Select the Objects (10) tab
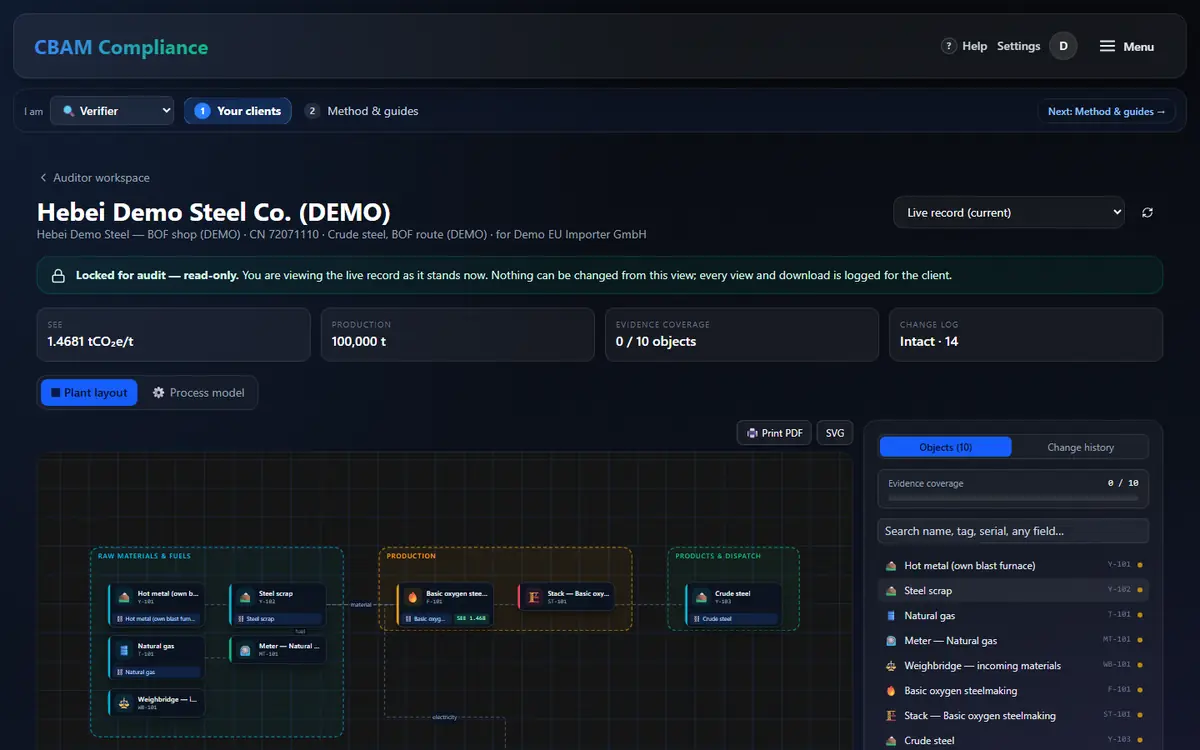 tap(945, 447)
